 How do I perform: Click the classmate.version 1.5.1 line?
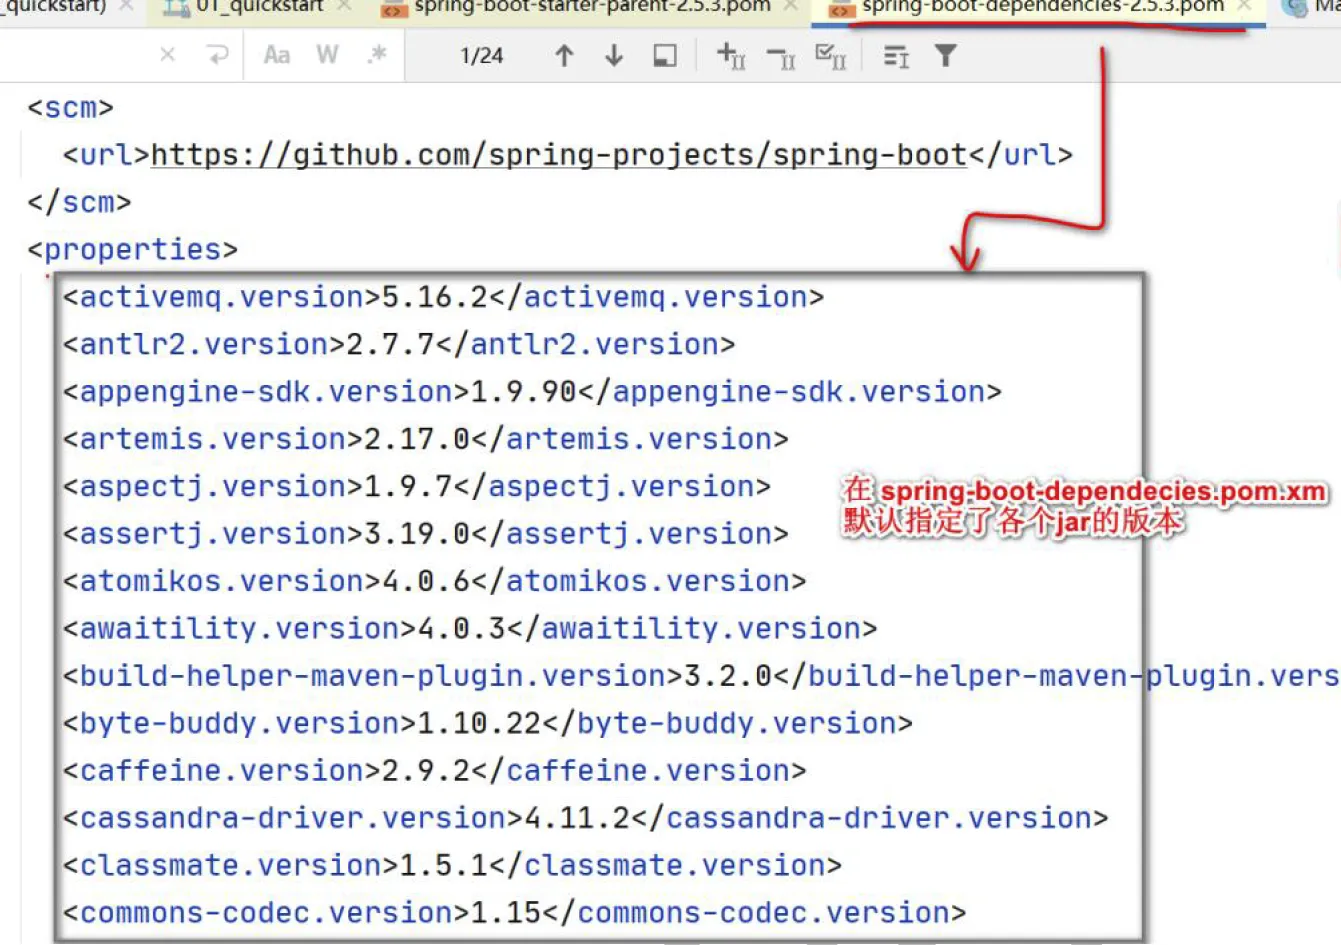click(x=452, y=866)
